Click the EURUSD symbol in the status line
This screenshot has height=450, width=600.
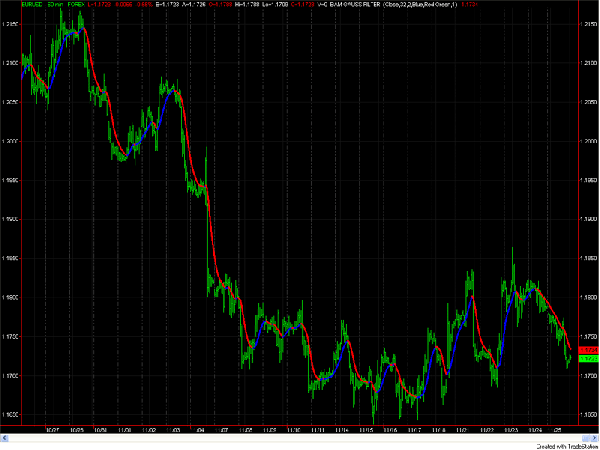coord(30,5)
